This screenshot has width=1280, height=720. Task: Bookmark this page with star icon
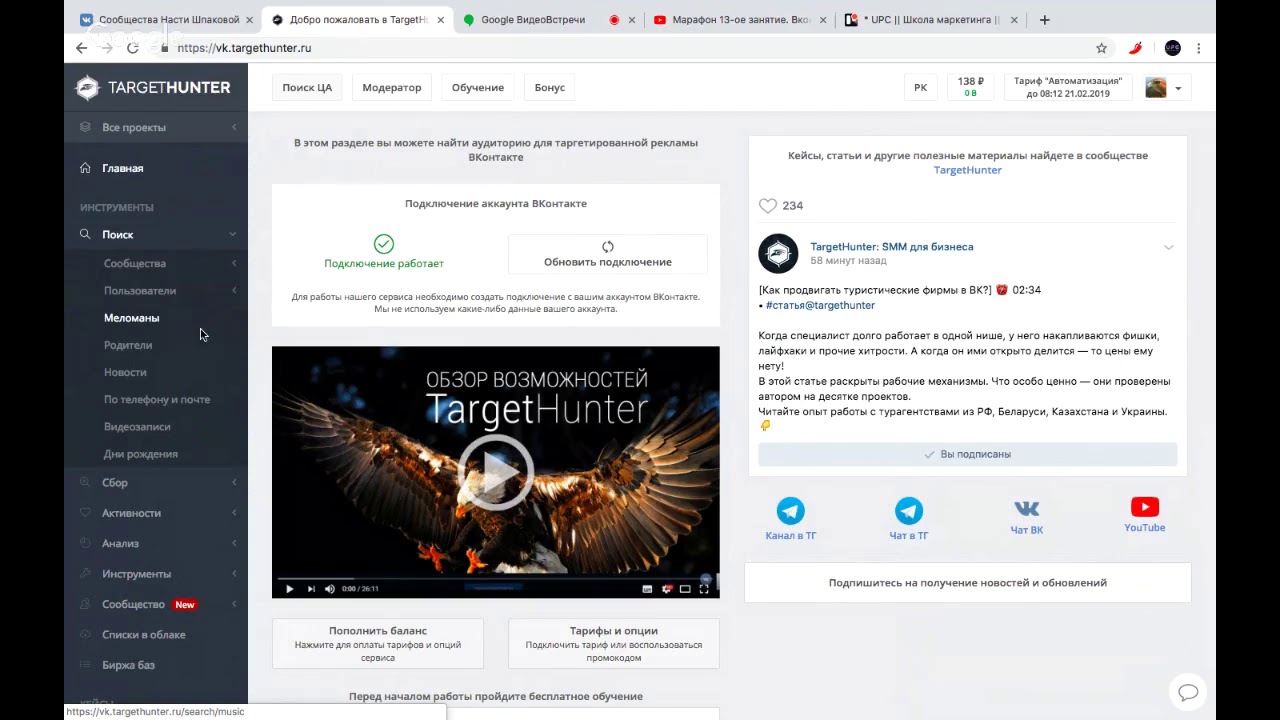pos(1101,48)
